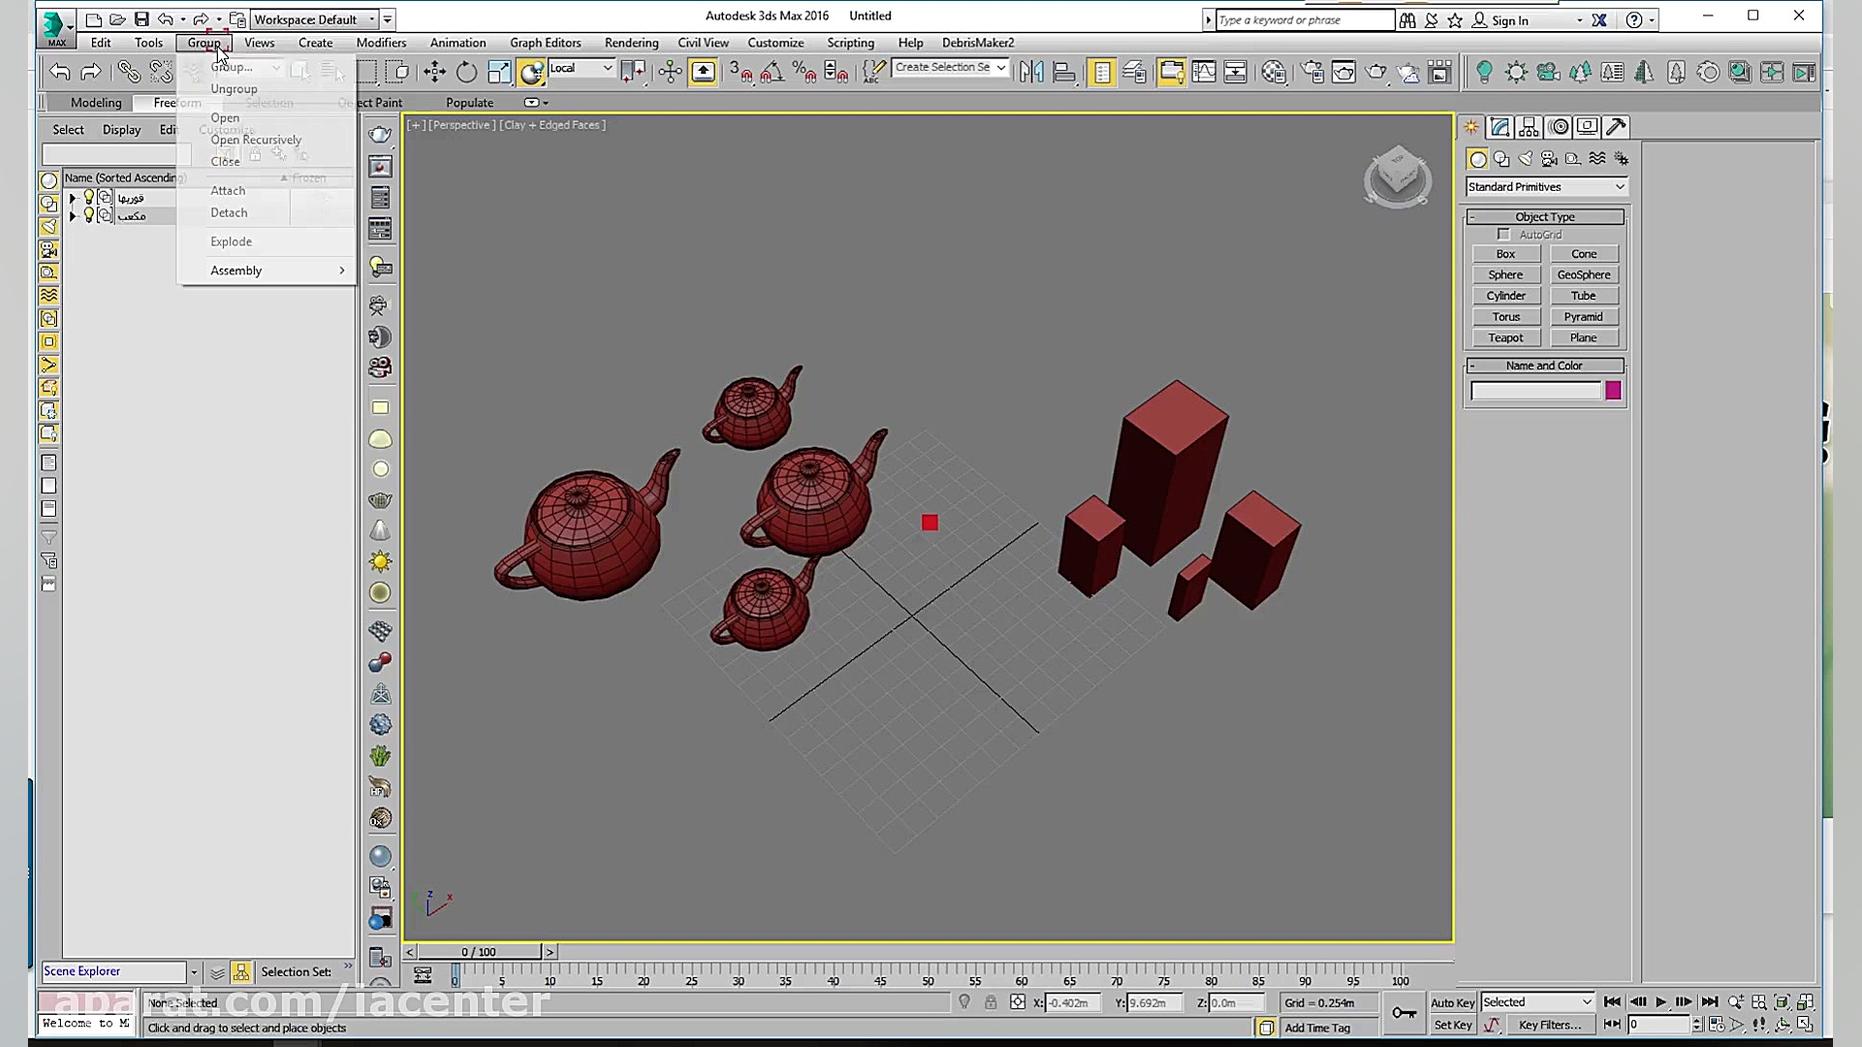Choose Ungroup from the Group menu
The width and height of the screenshot is (1862, 1047).
tap(234, 89)
